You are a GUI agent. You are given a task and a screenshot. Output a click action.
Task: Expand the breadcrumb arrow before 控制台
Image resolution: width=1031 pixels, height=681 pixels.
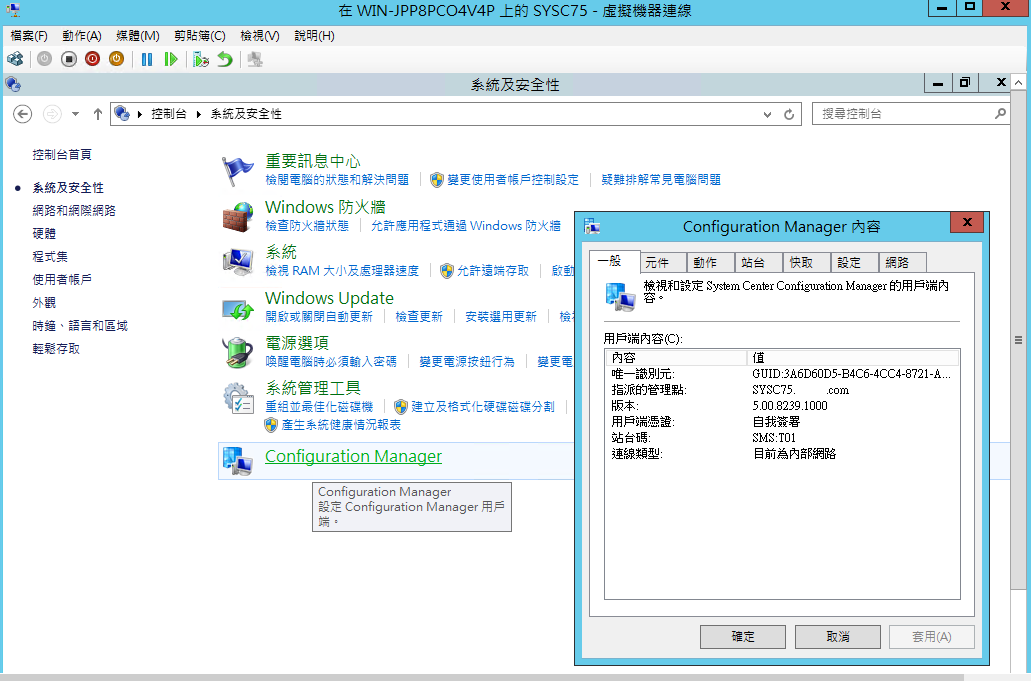140,114
